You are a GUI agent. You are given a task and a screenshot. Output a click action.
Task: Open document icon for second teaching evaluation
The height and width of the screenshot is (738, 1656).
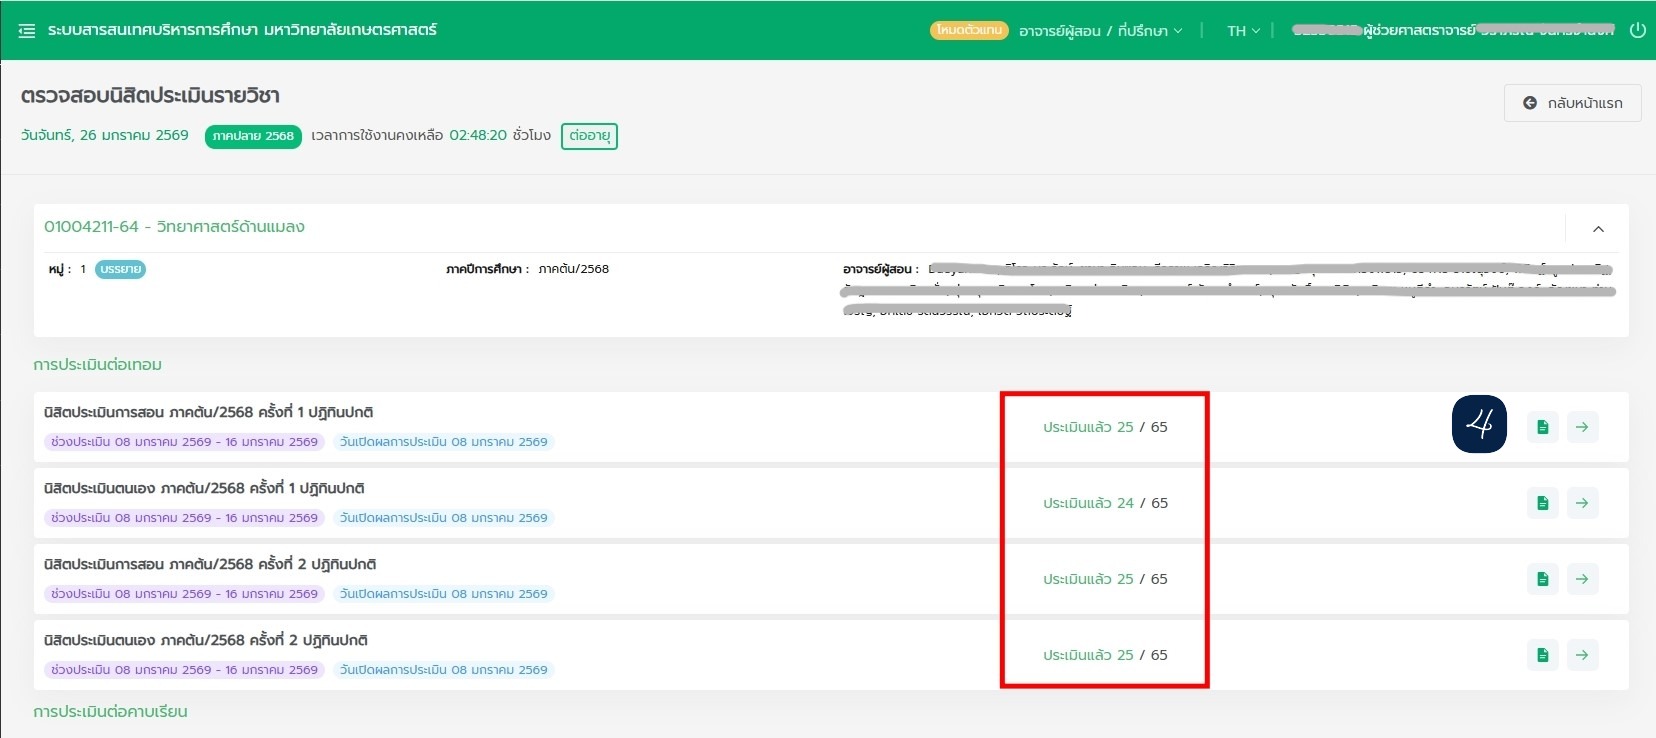(x=1542, y=579)
